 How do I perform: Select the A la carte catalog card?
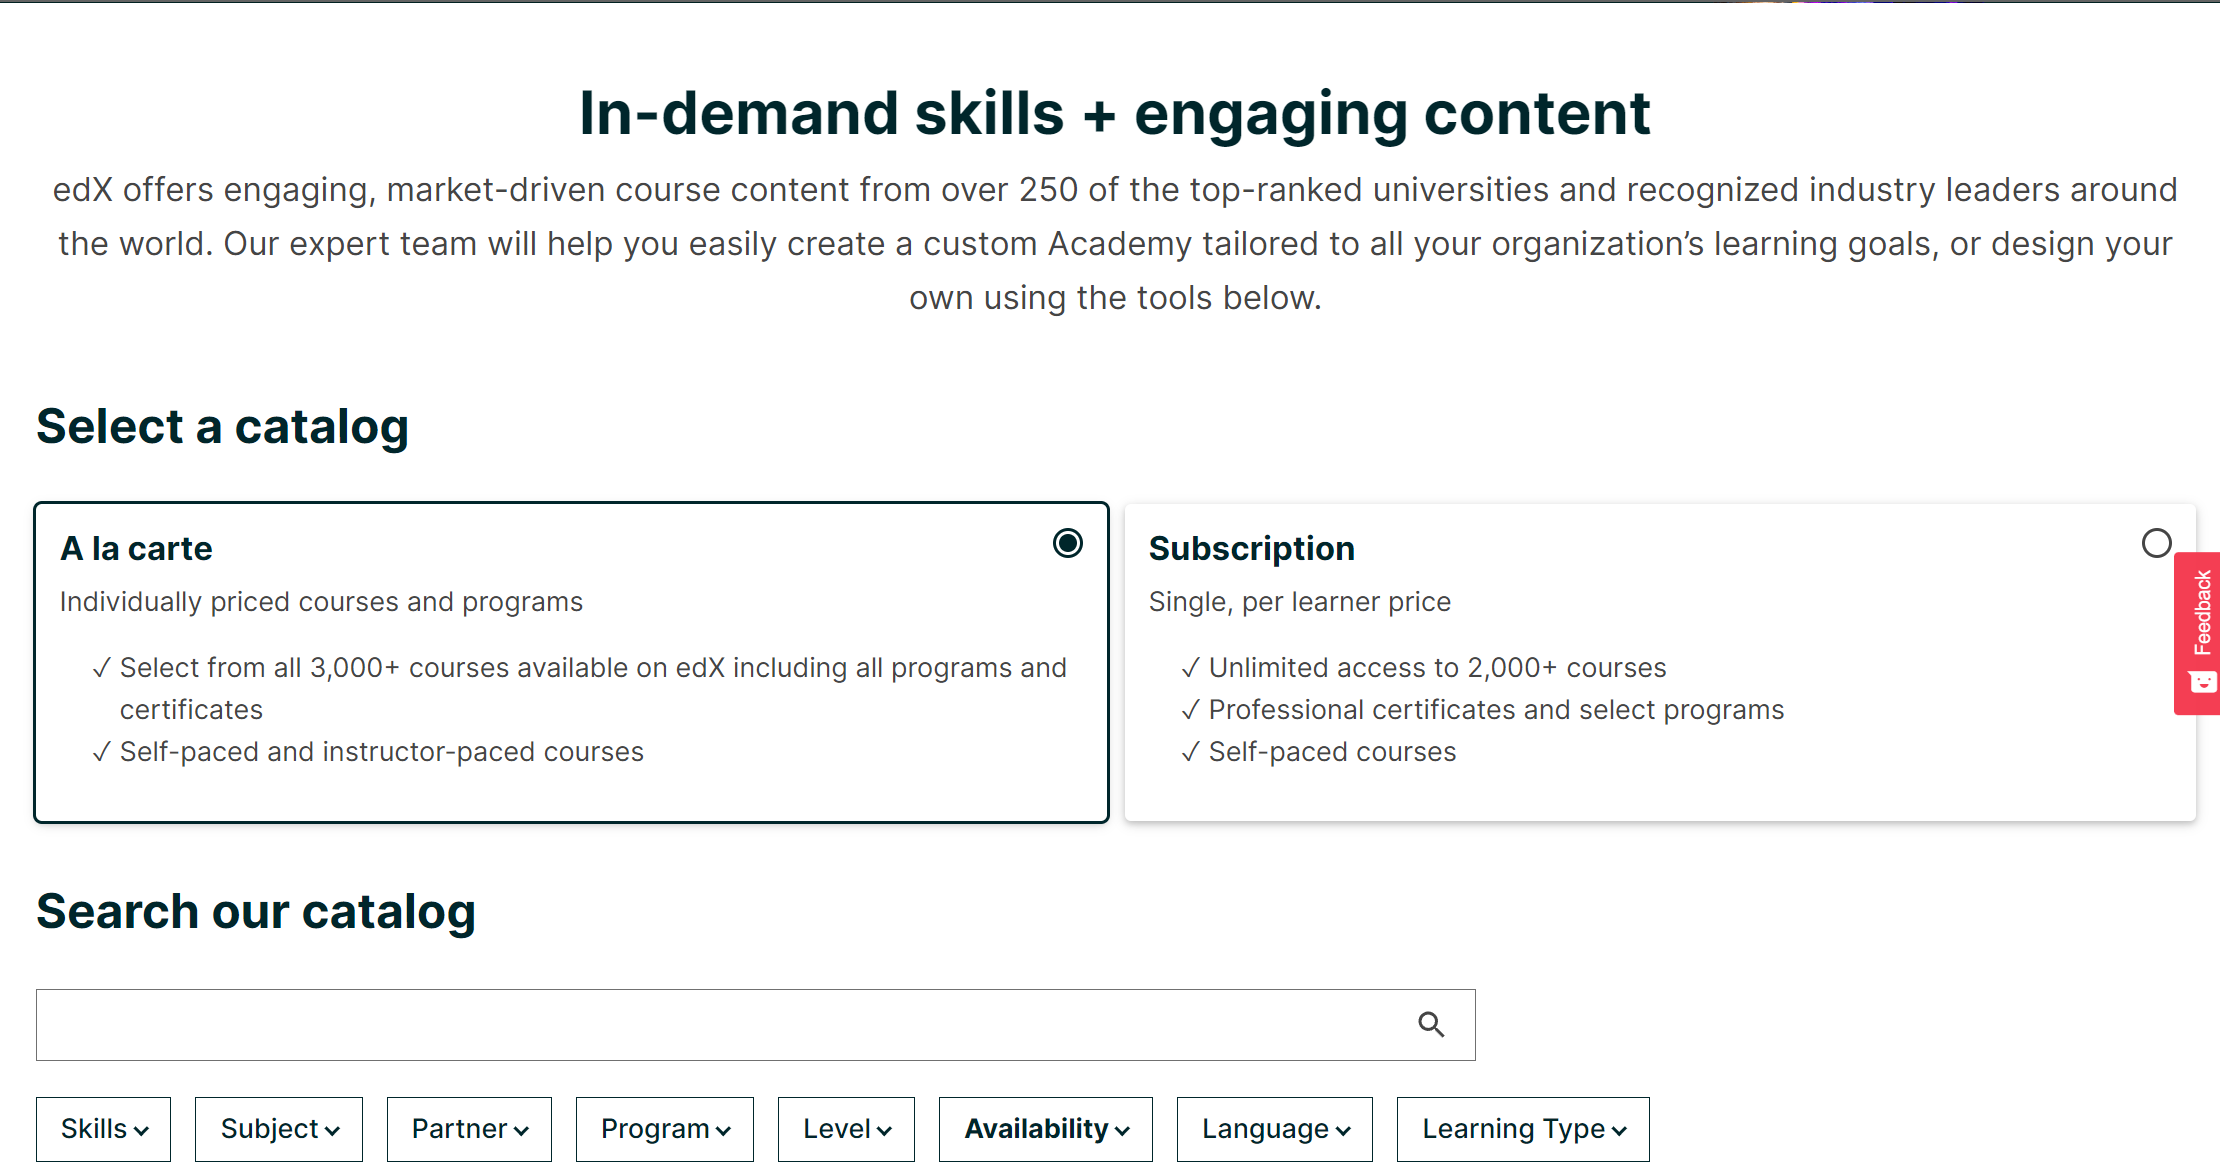(x=570, y=660)
